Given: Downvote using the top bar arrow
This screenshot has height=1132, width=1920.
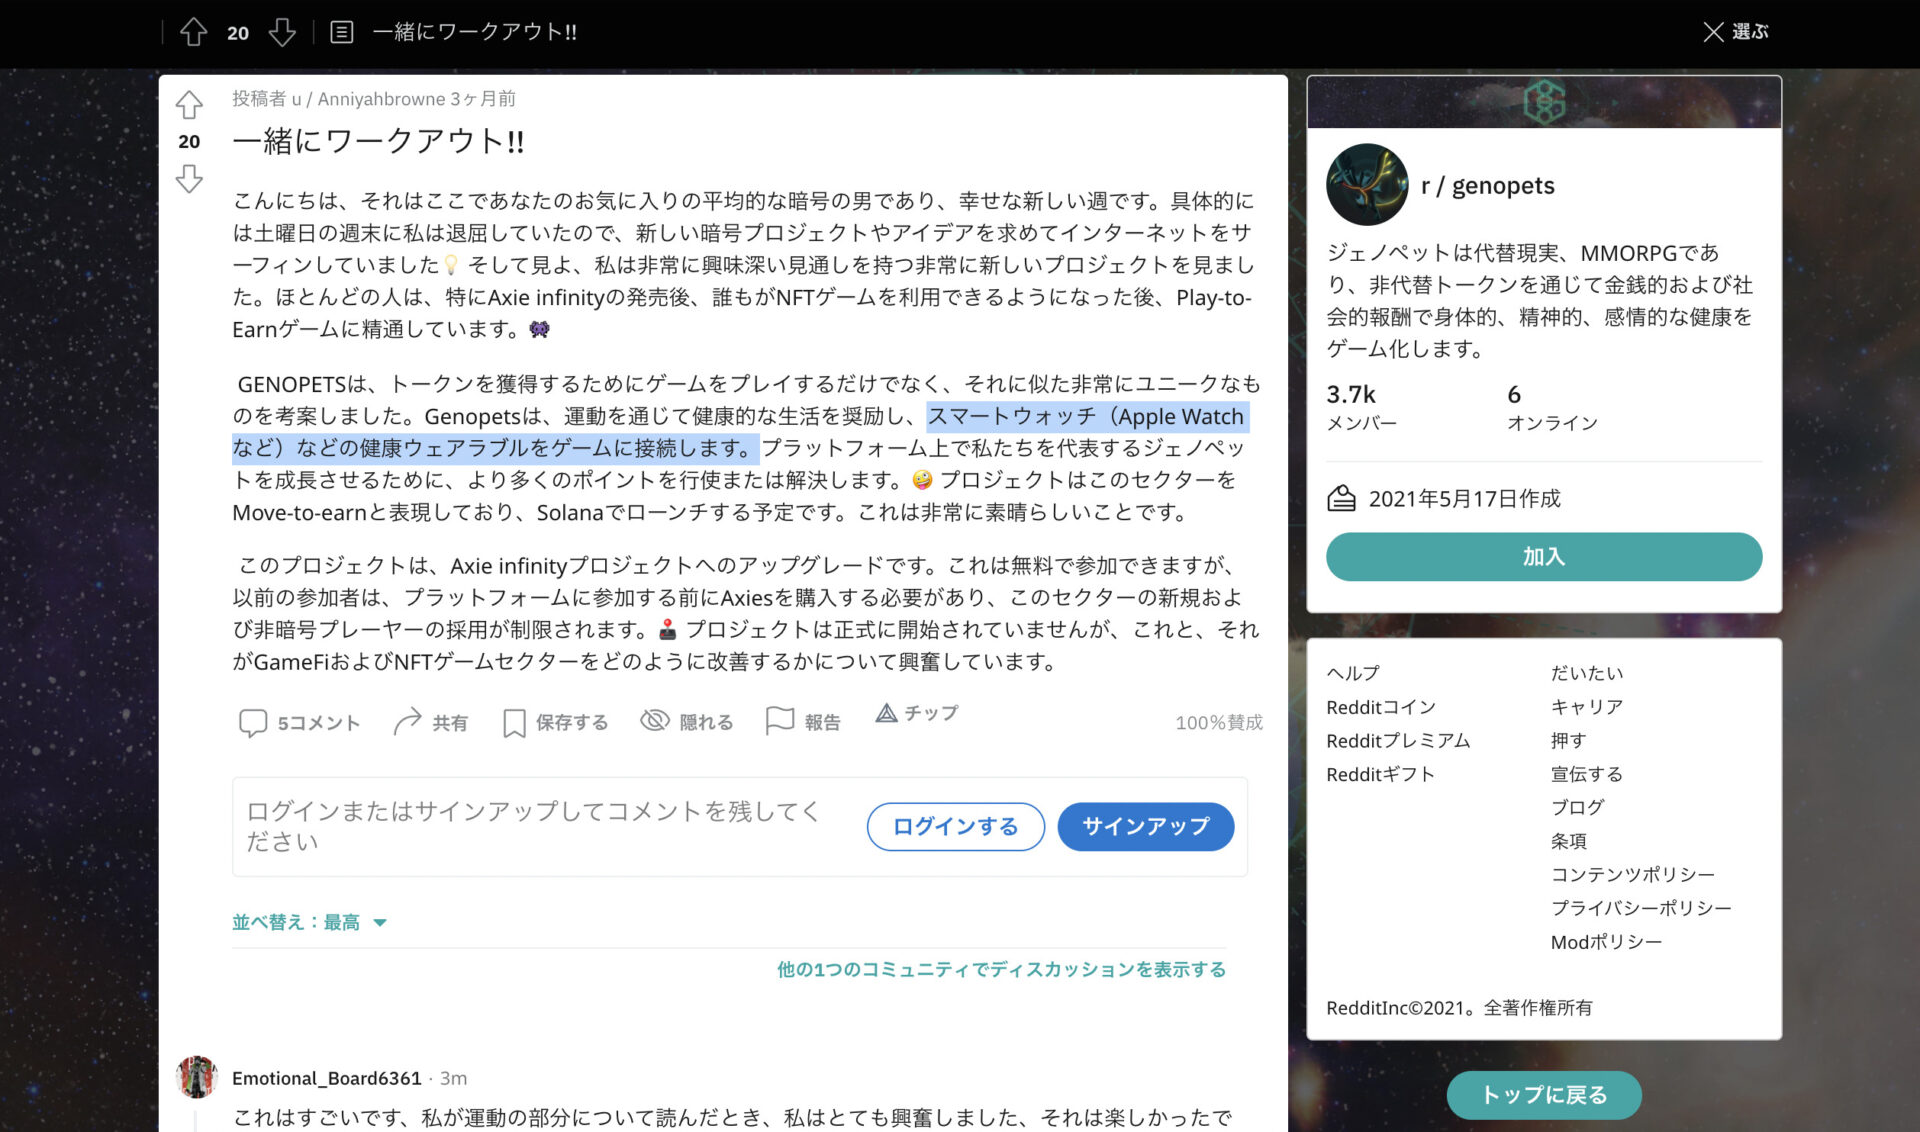Looking at the screenshot, I should pos(282,32).
